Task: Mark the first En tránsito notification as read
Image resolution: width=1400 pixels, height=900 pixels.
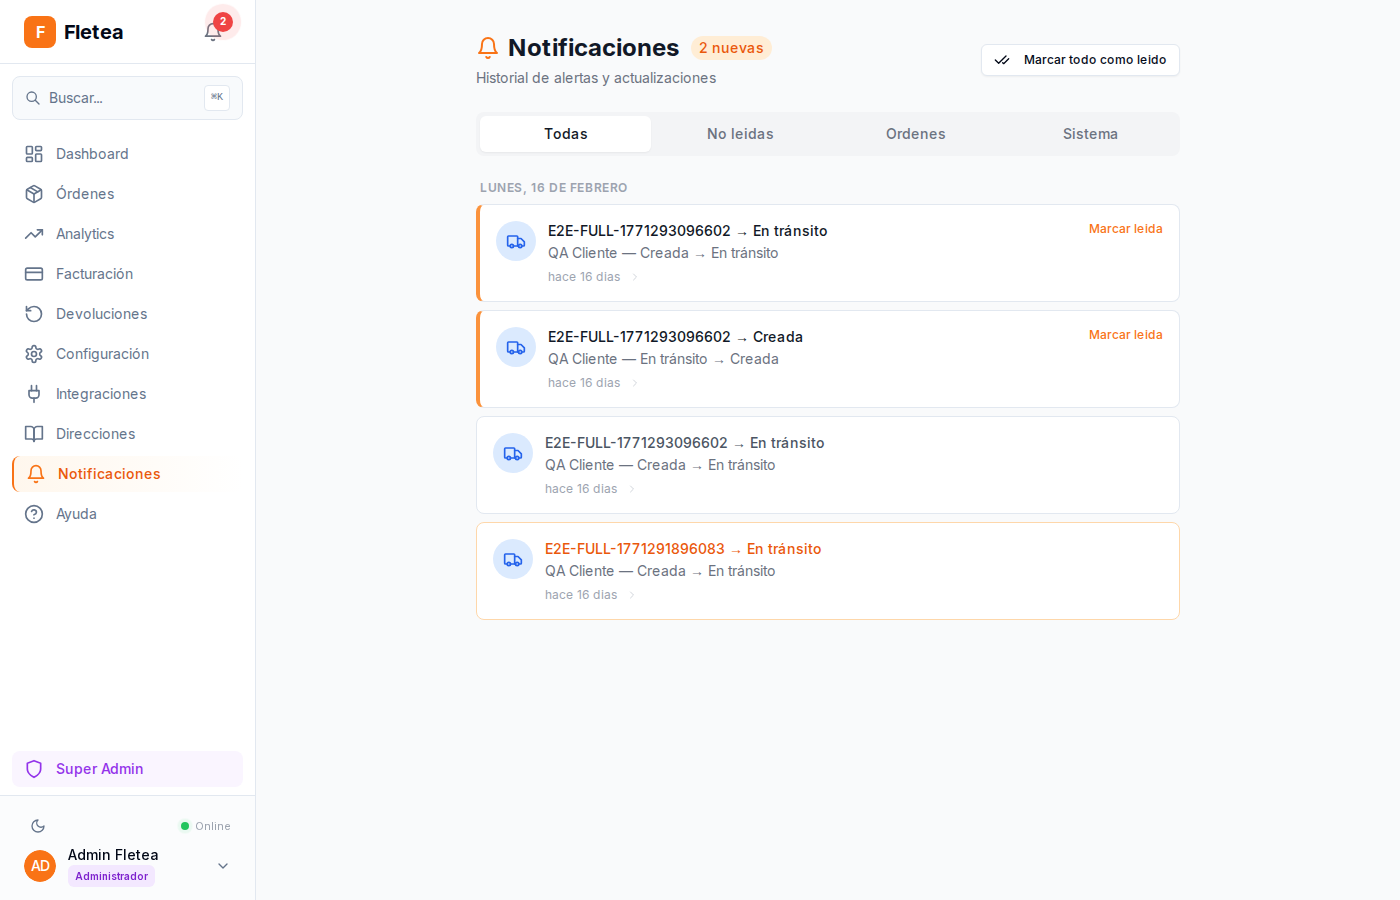Action: click(1125, 228)
